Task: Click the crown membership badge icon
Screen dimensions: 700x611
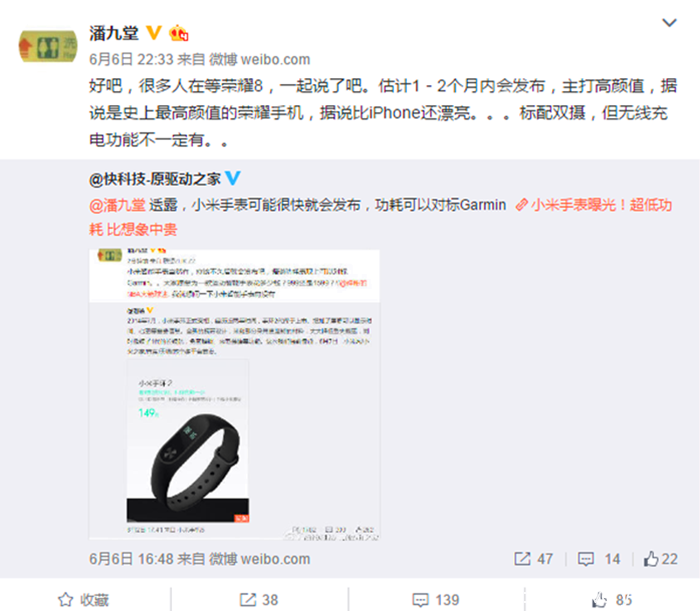Action: pyautogui.click(x=179, y=33)
